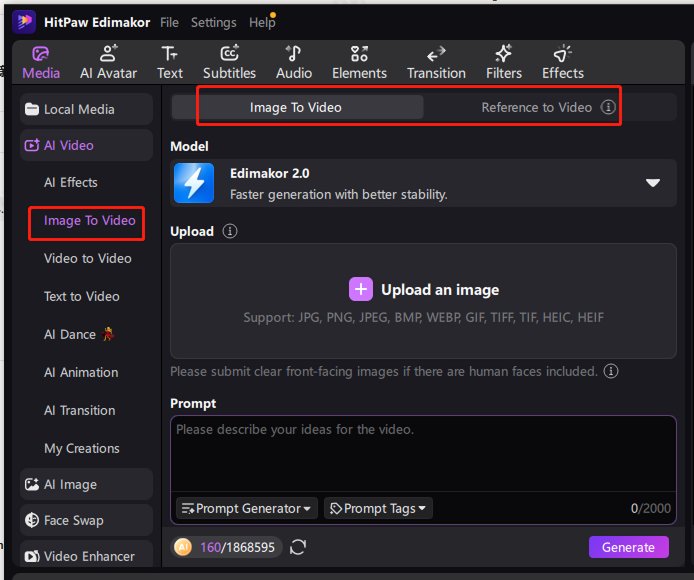The height and width of the screenshot is (580, 694).
Task: Click info icon next to Reference to Video
Action: pos(608,107)
